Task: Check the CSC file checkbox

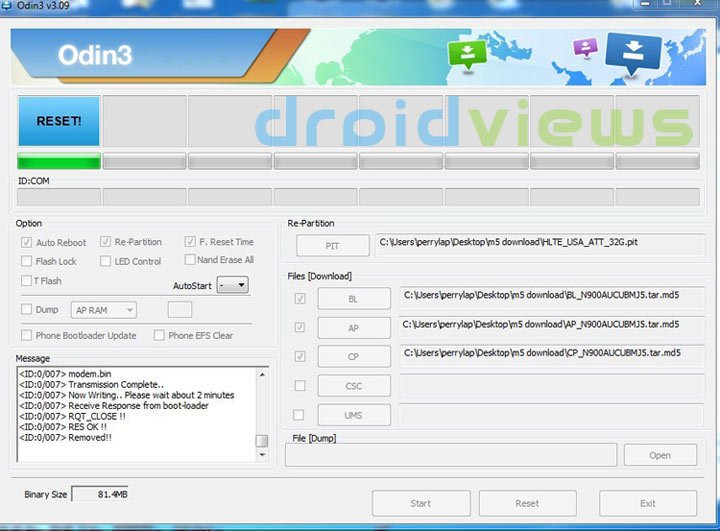Action: [x=300, y=385]
